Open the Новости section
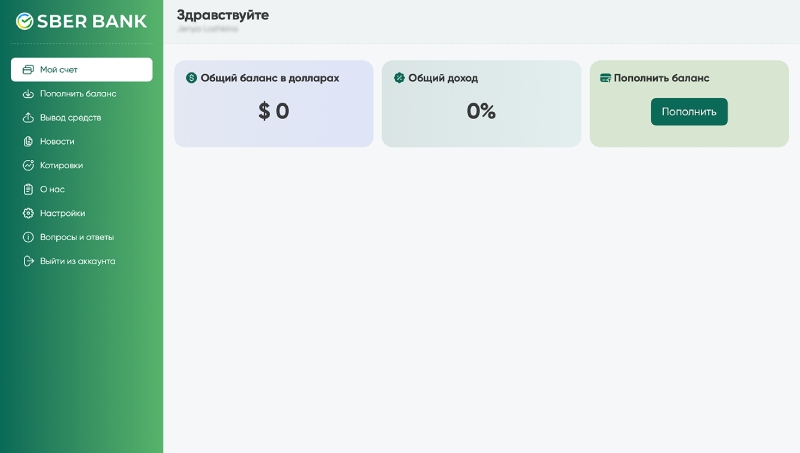The image size is (800, 453). [57, 142]
